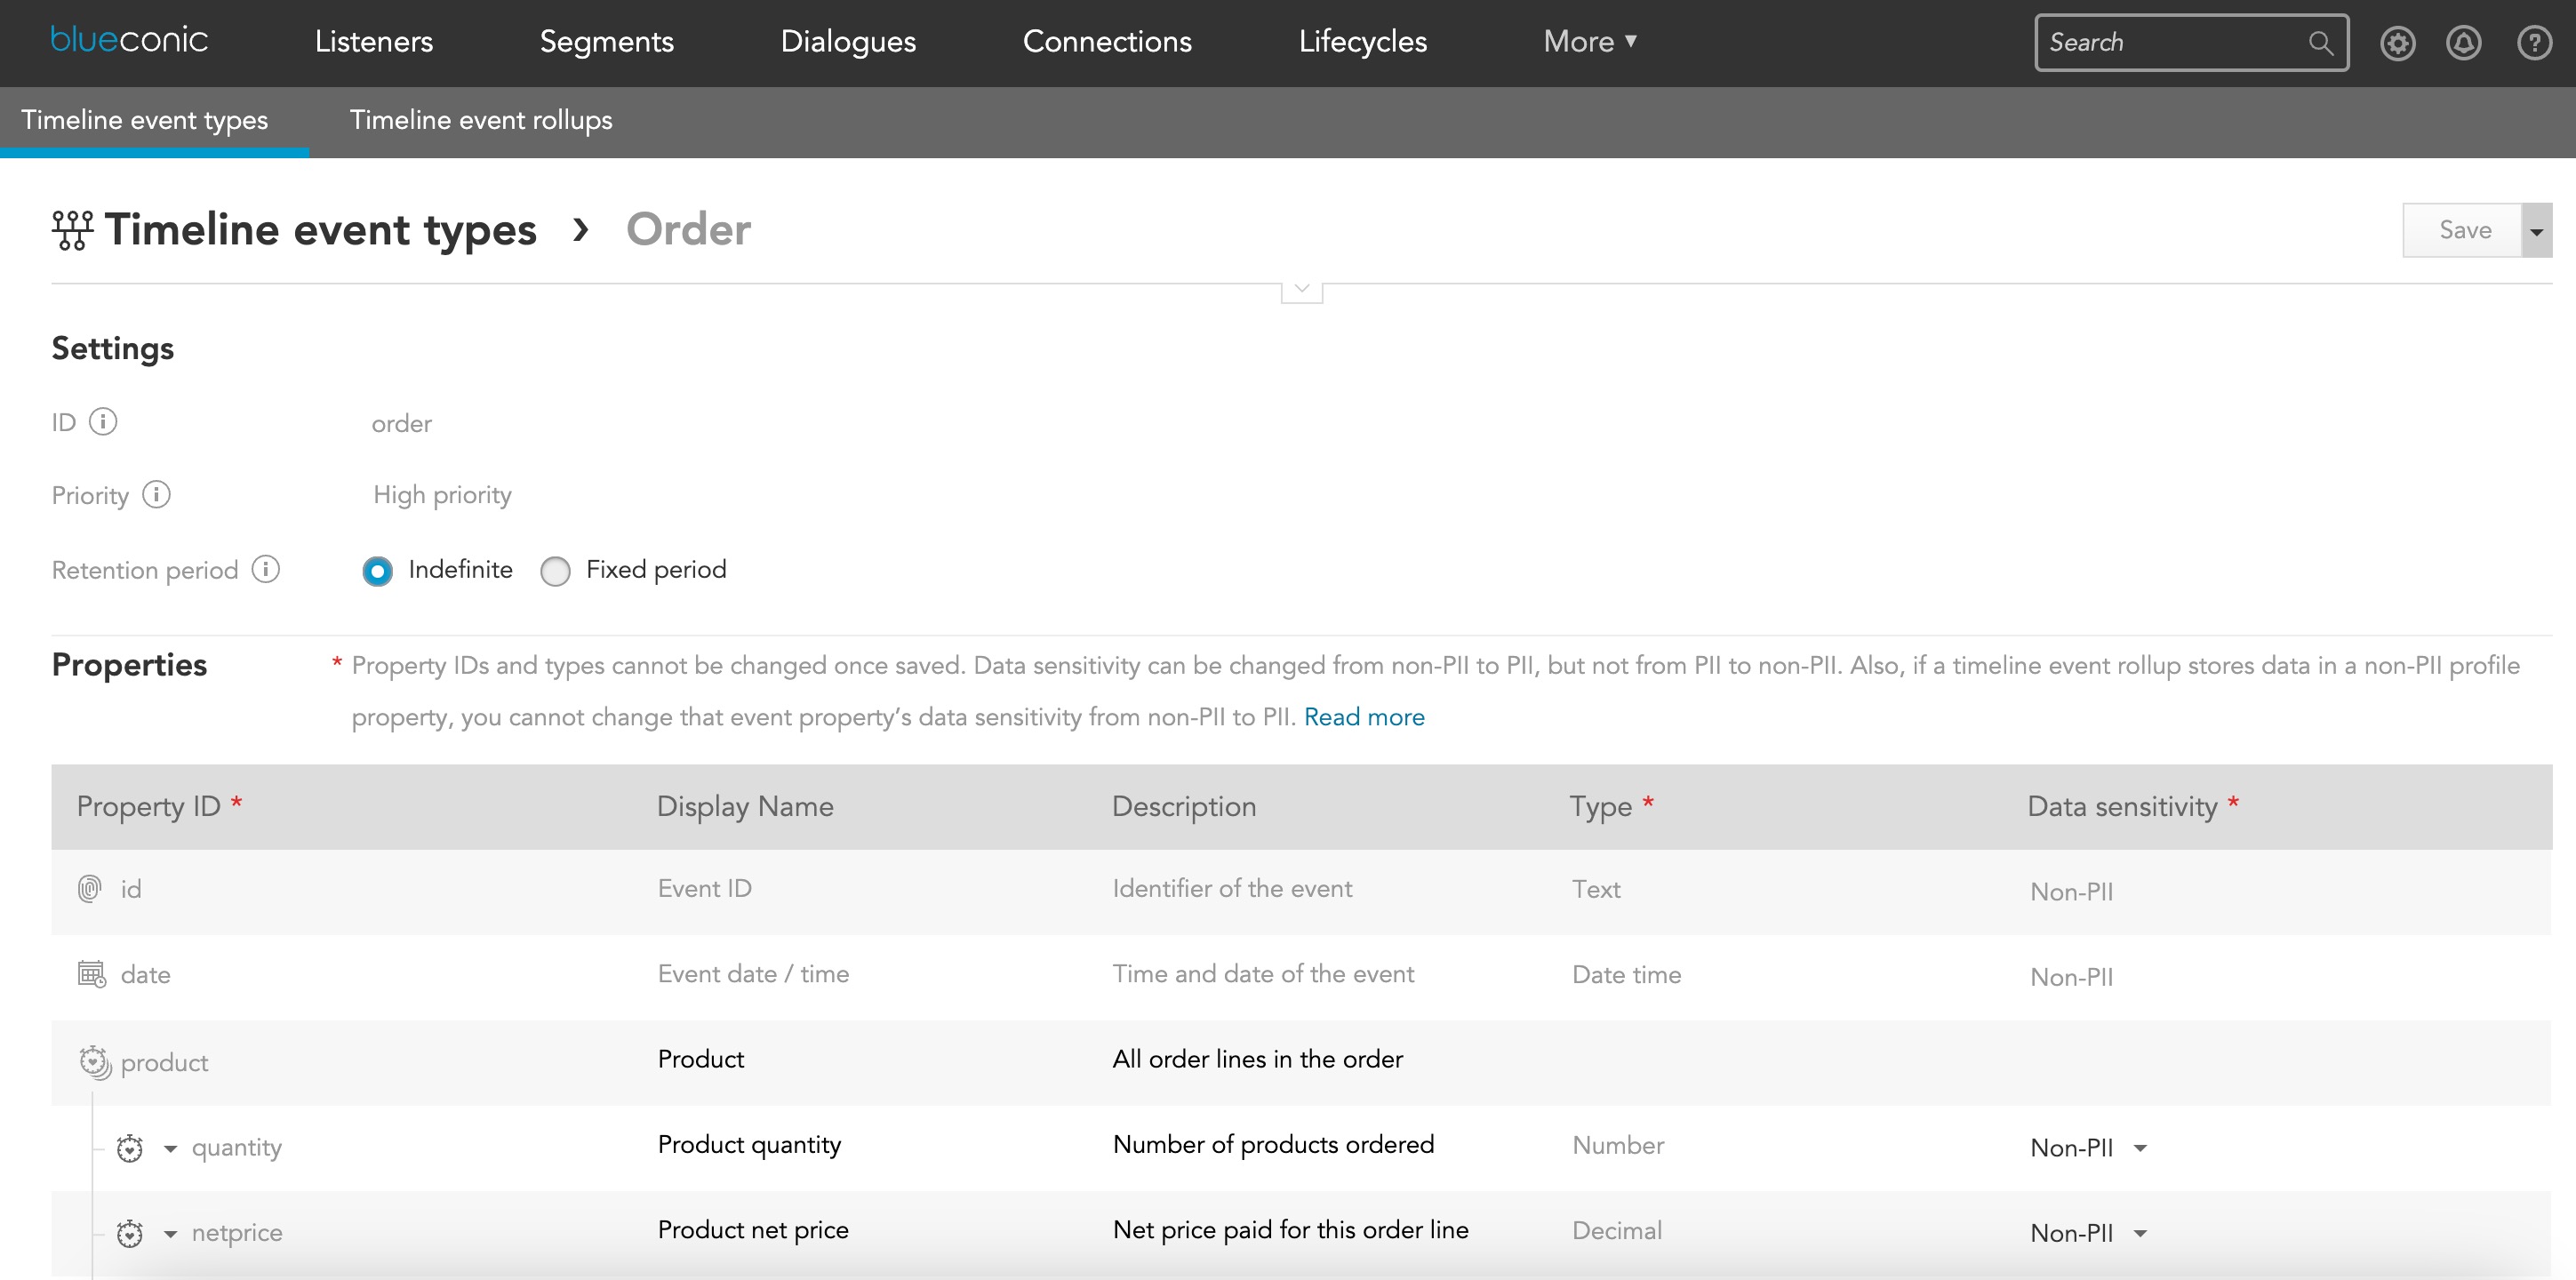Image resolution: width=2576 pixels, height=1280 pixels.
Task: Click Timeline event types breadcrumb title
Action: point(321,230)
